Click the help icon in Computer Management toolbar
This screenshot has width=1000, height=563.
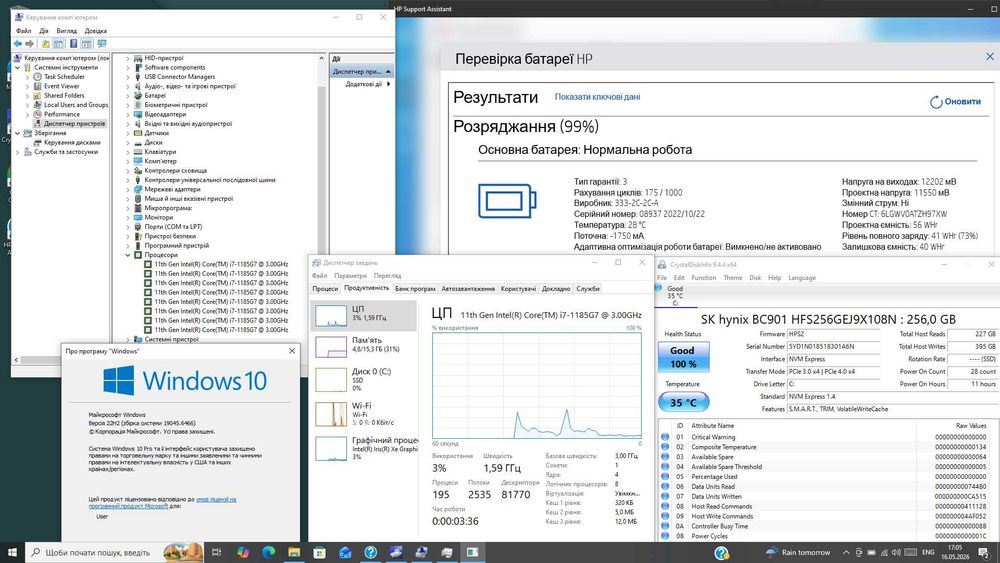pyautogui.click(x=73, y=43)
